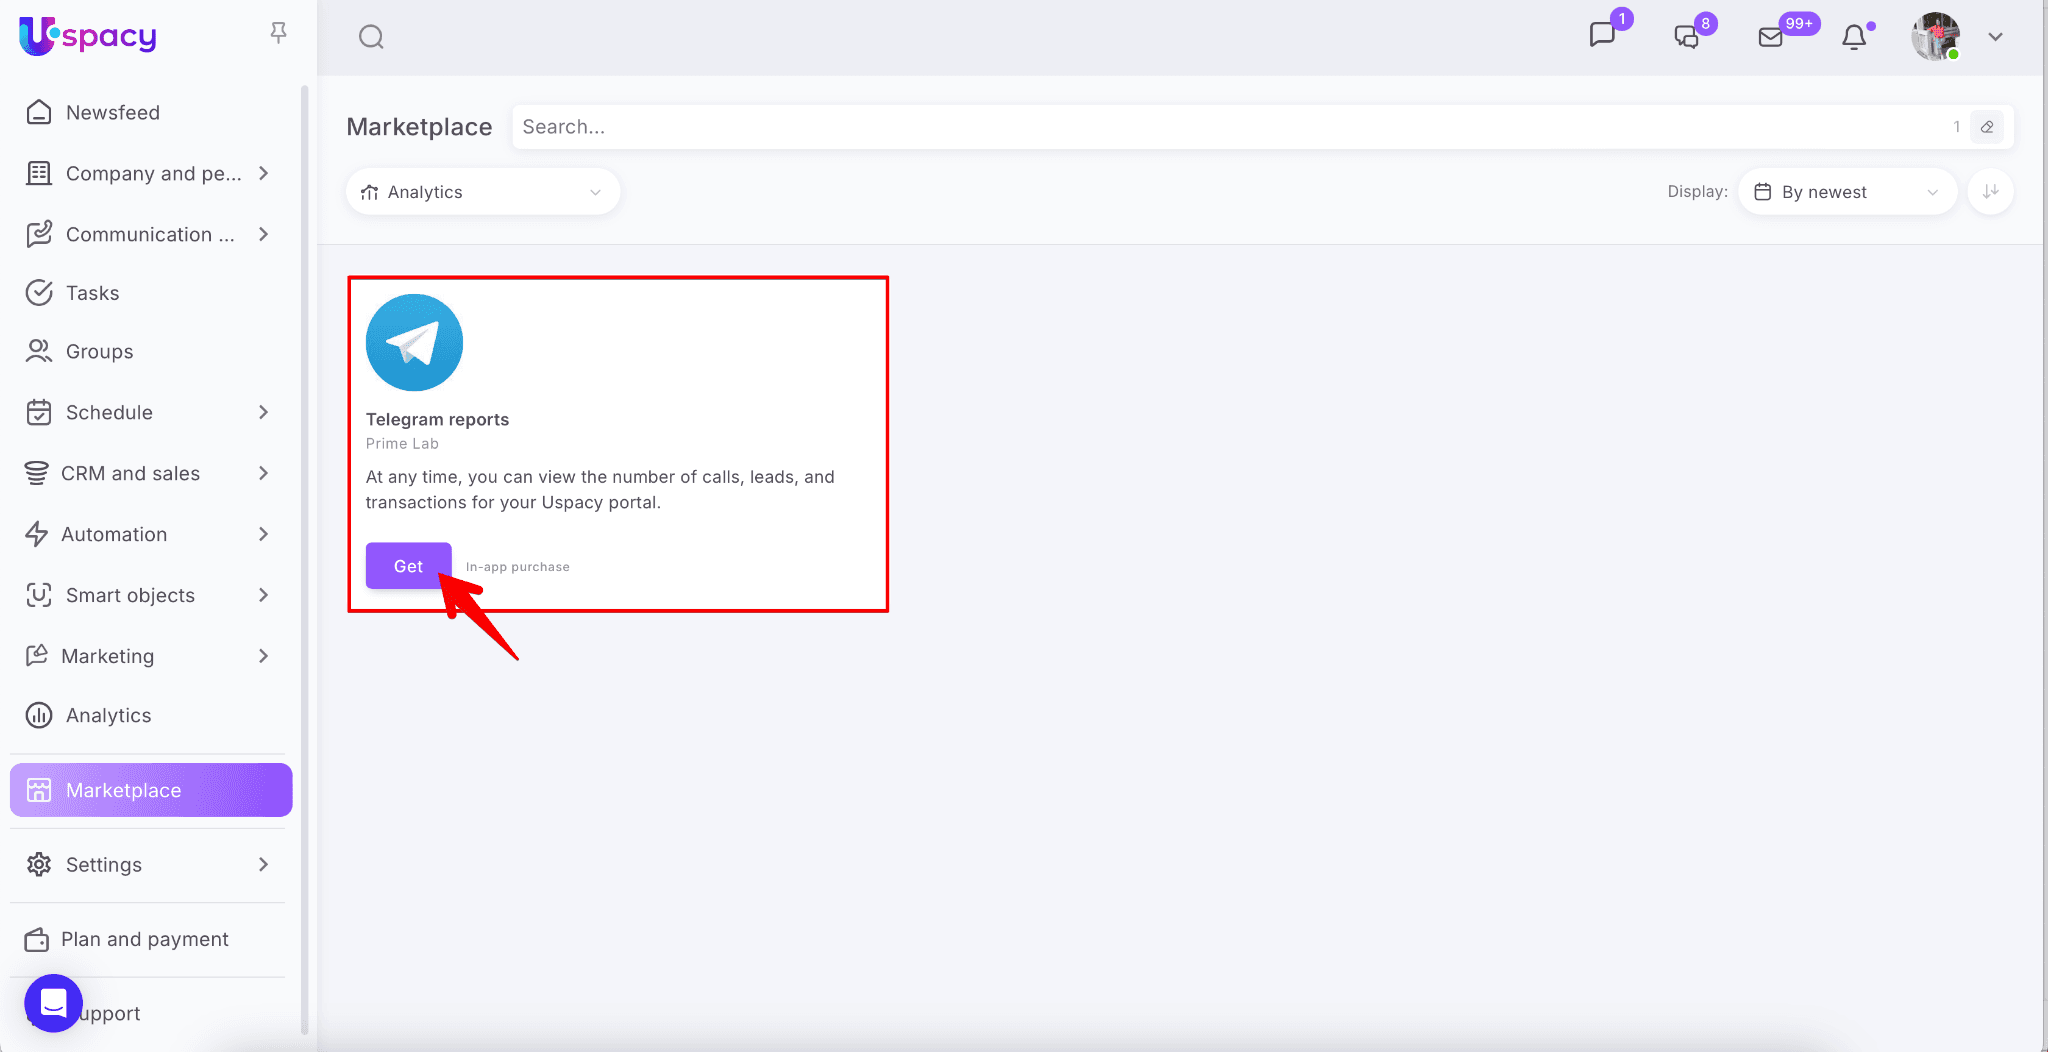Open the chat messages icon with badge 1
The width and height of the screenshot is (2048, 1052).
(x=1602, y=35)
